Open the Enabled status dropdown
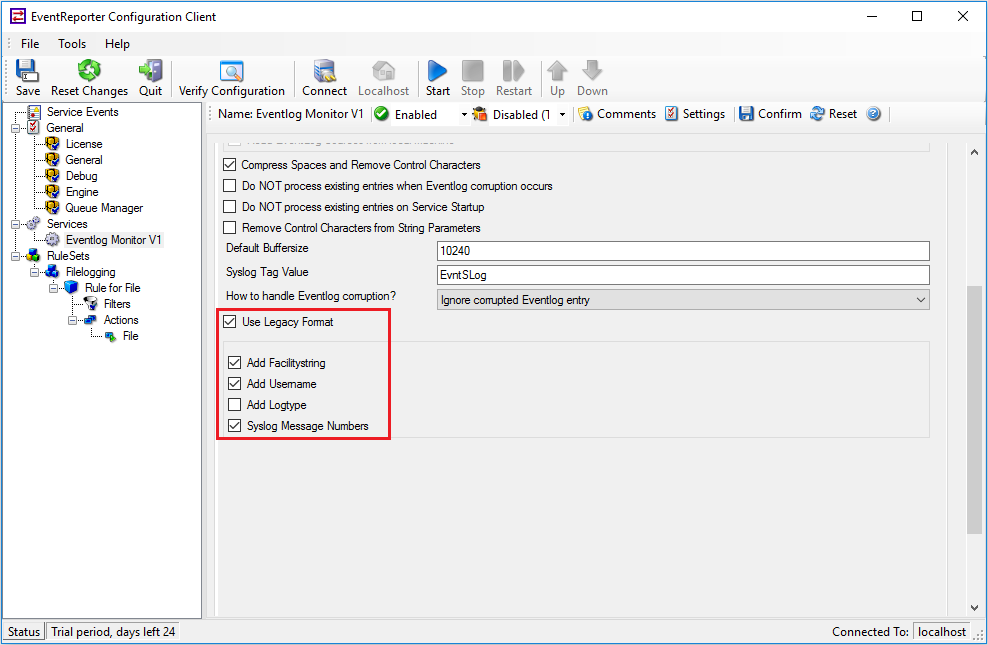The height and width of the screenshot is (645, 988). 464,115
